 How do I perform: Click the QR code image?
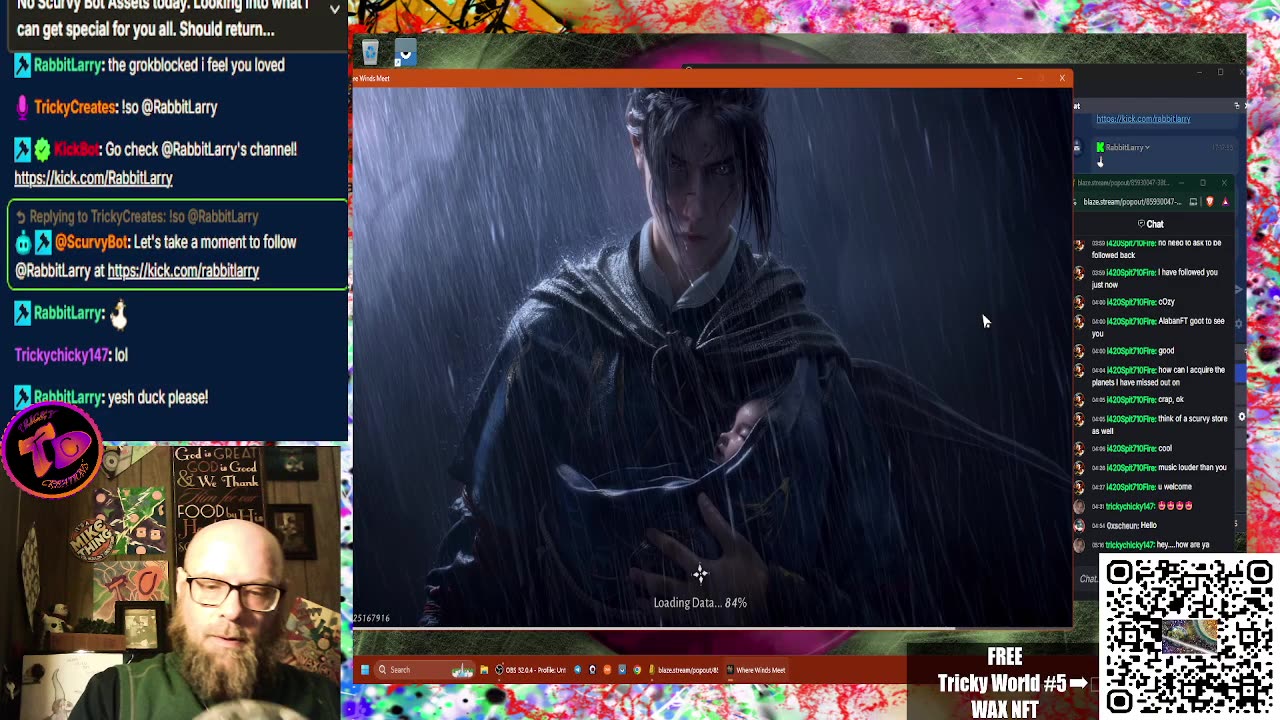(x=1189, y=636)
